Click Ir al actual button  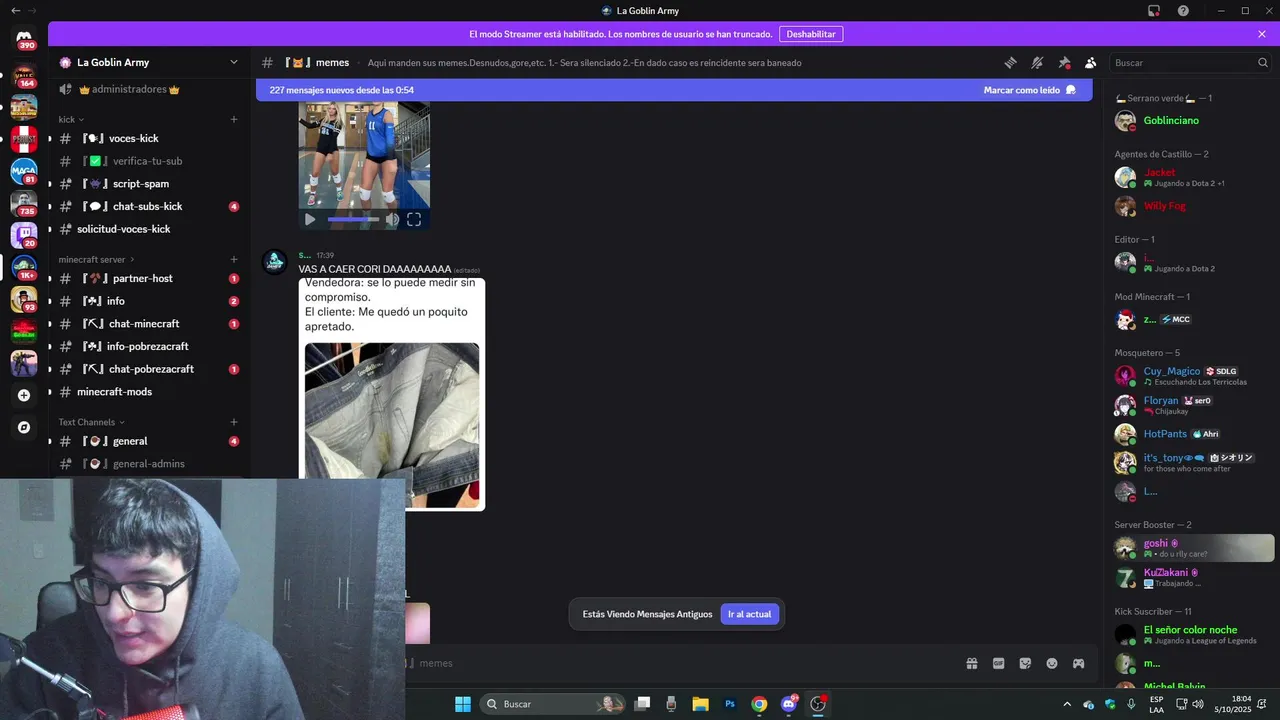coord(749,614)
